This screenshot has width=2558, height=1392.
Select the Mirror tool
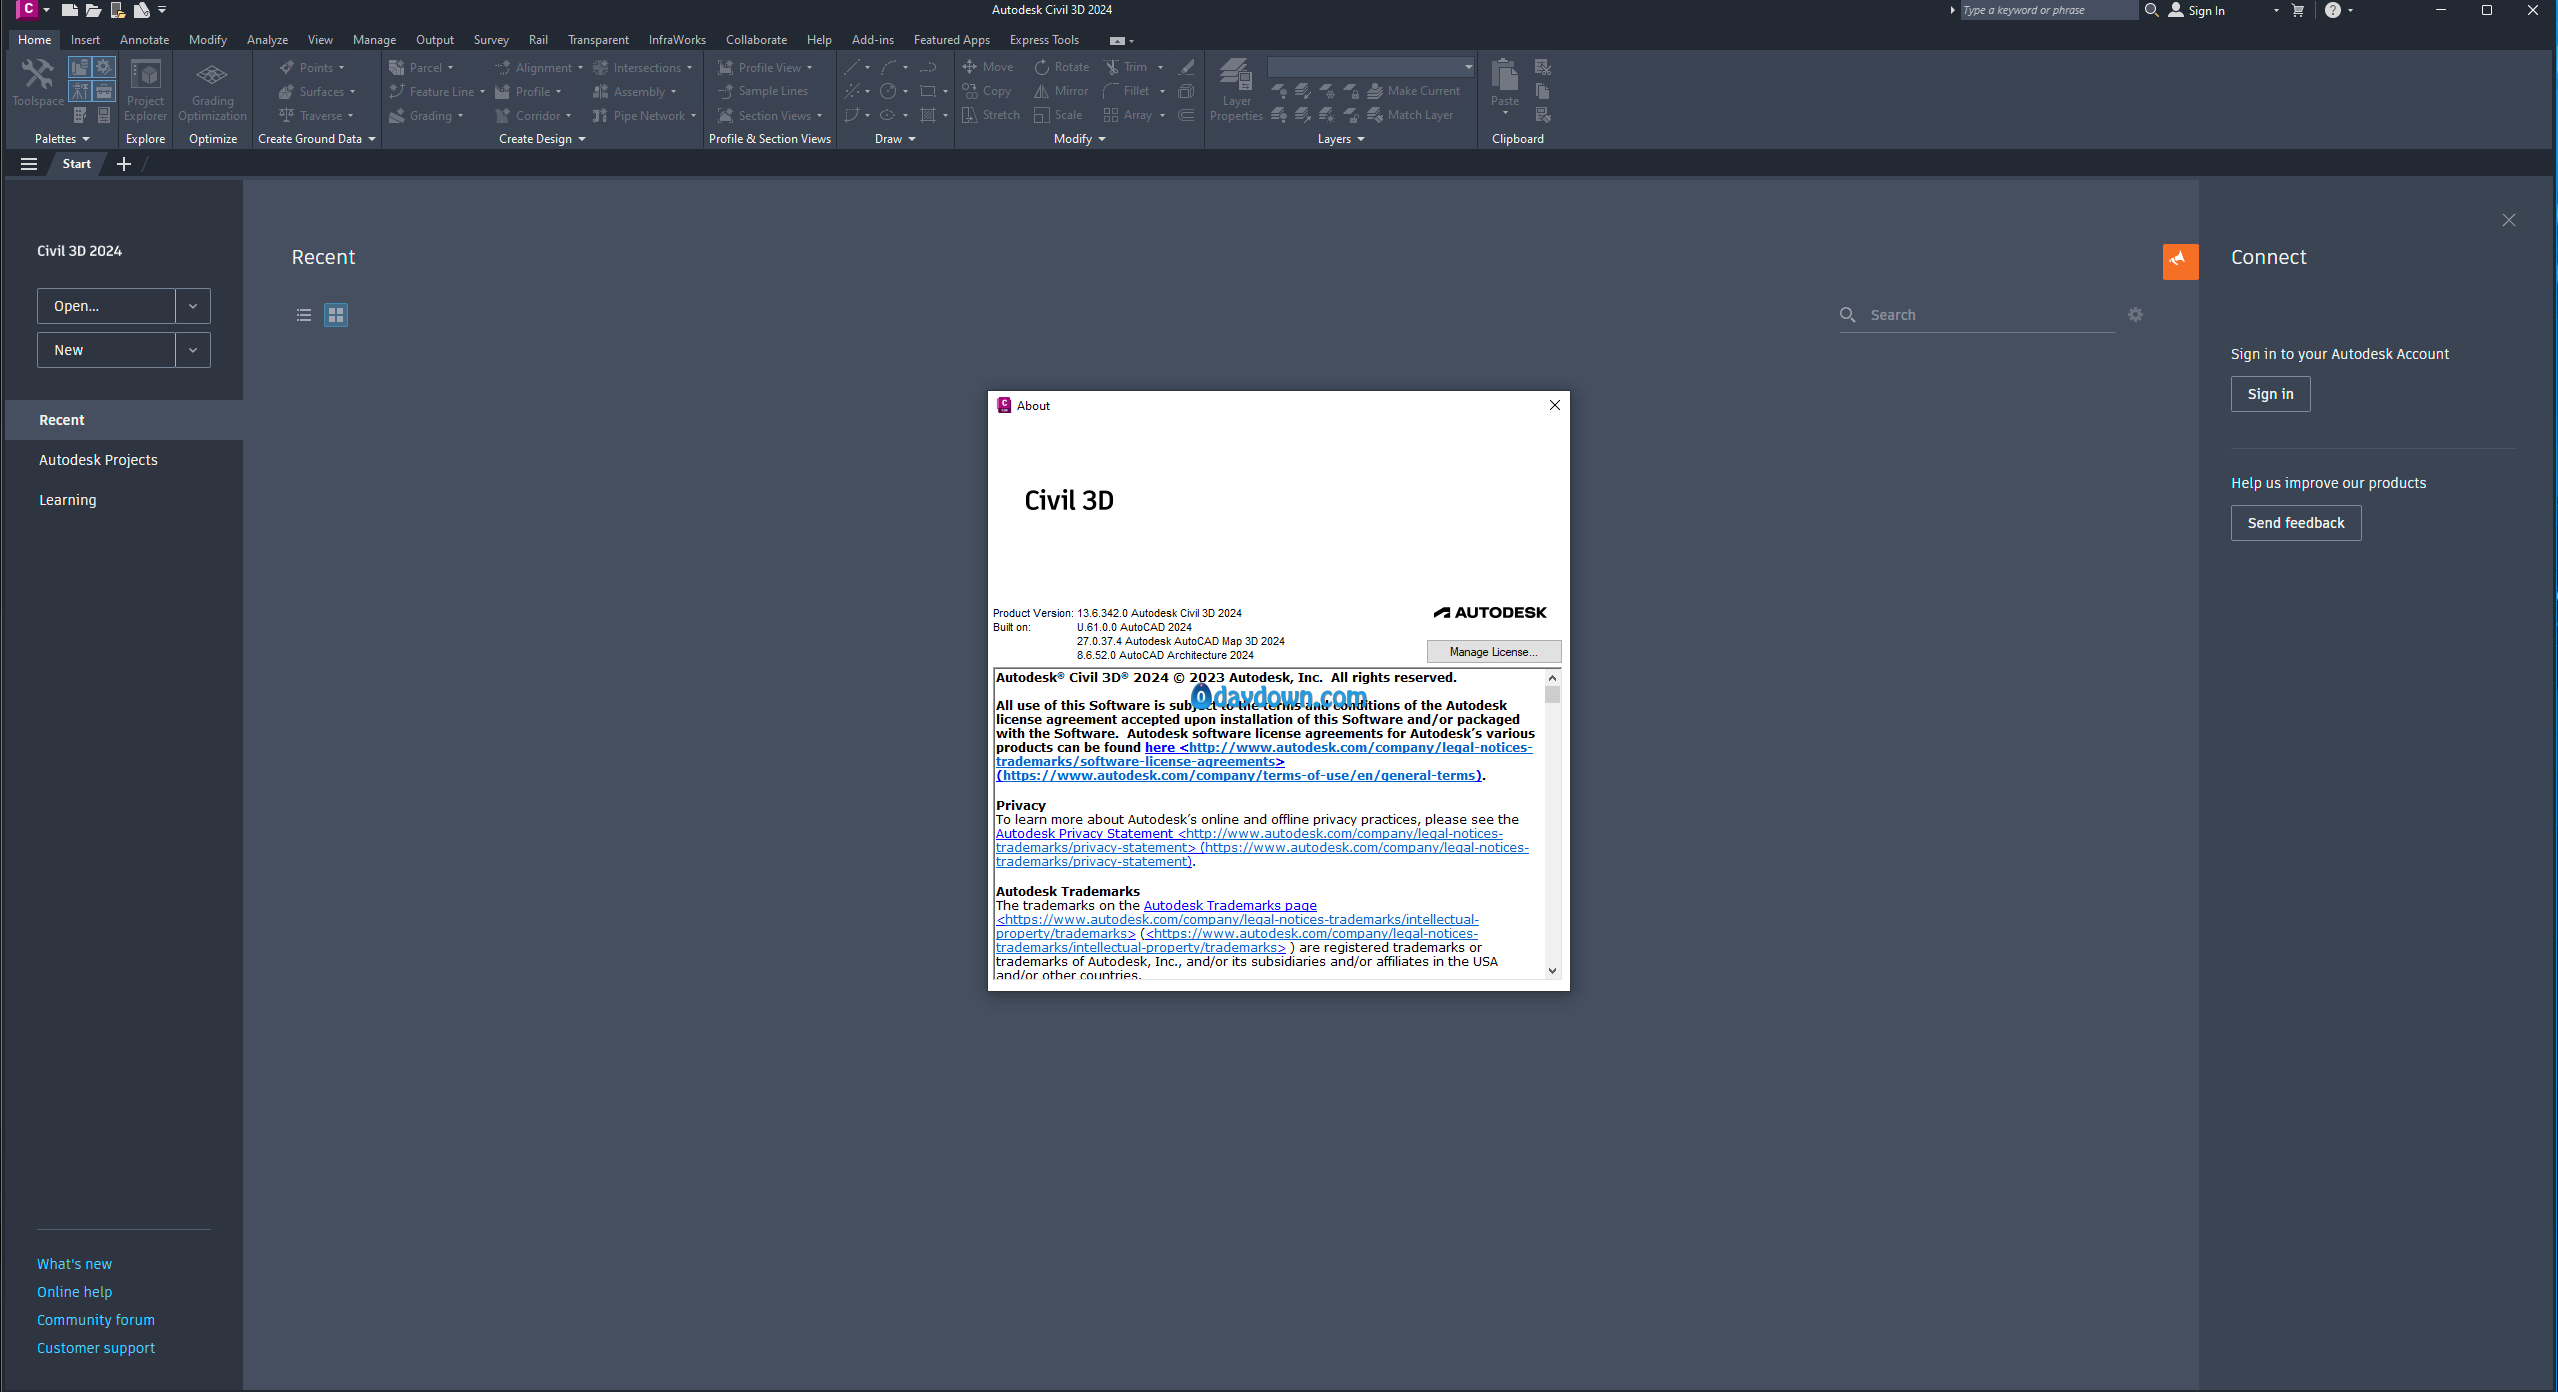tap(1061, 91)
